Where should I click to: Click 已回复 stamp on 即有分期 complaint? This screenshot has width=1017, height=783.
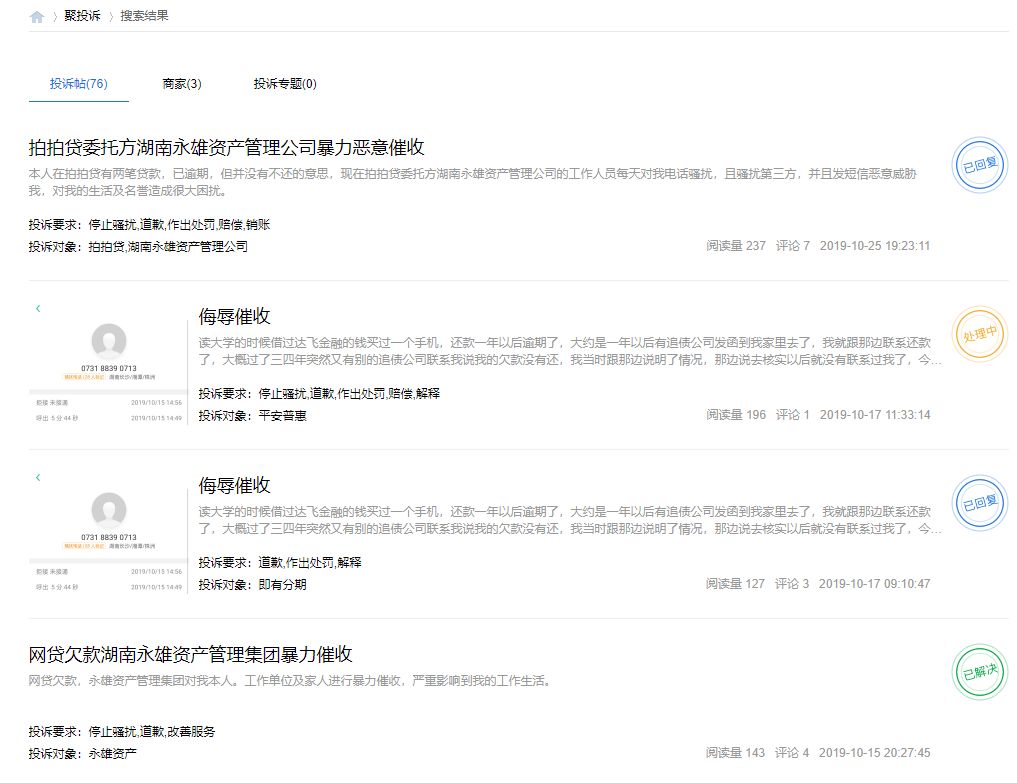tap(979, 503)
